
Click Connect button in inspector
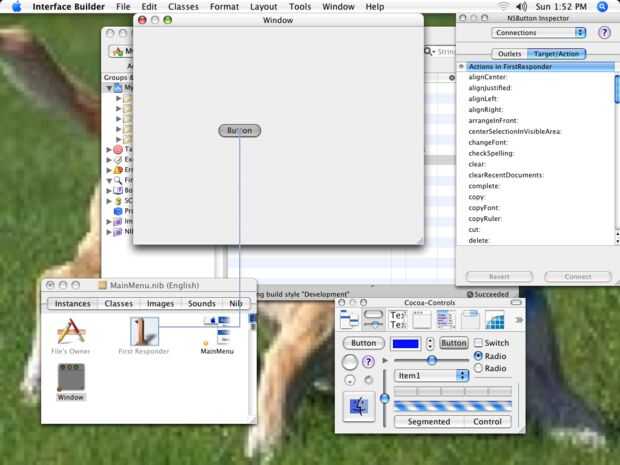point(578,276)
